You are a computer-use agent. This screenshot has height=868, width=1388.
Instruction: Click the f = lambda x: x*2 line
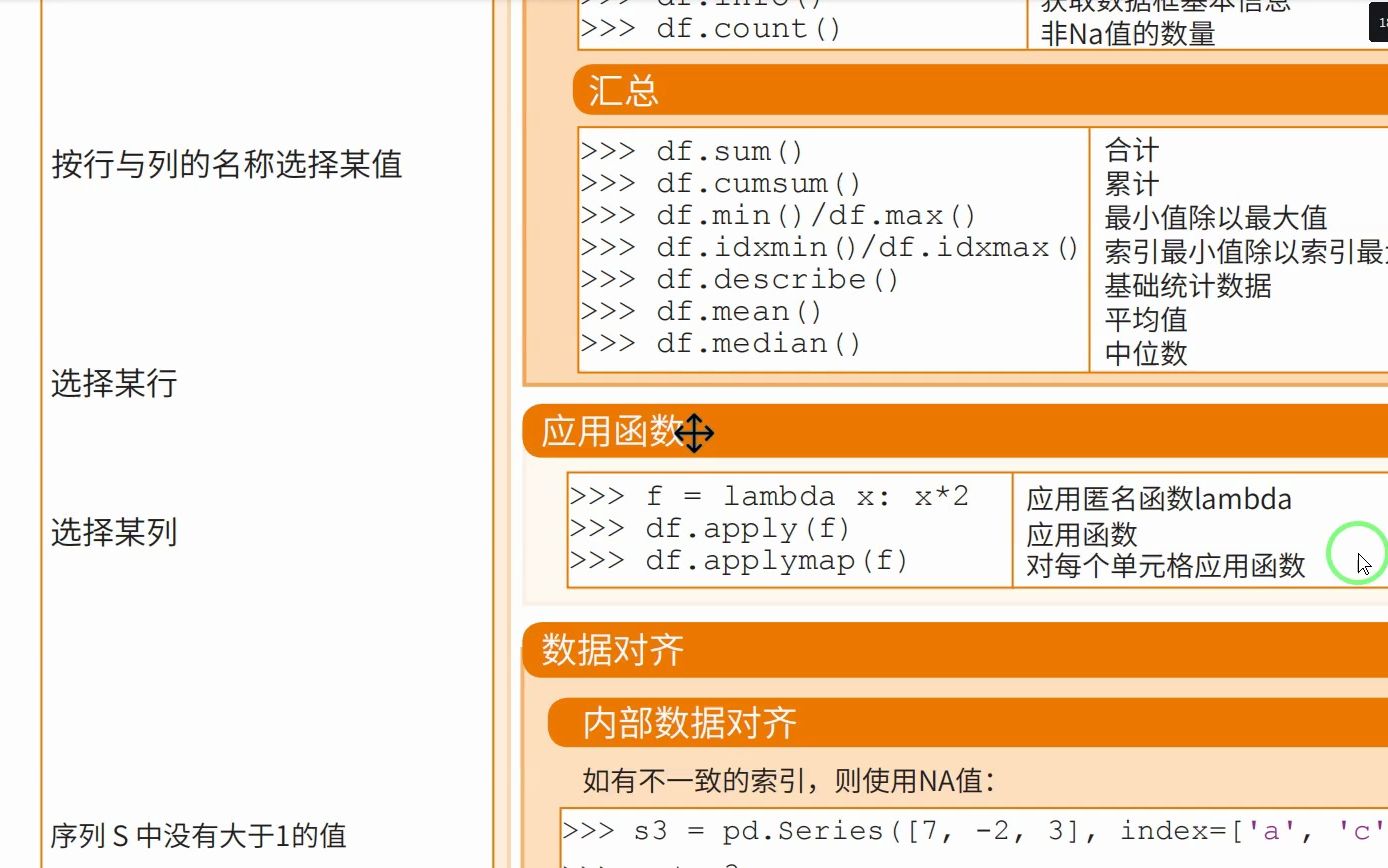[x=769, y=497]
